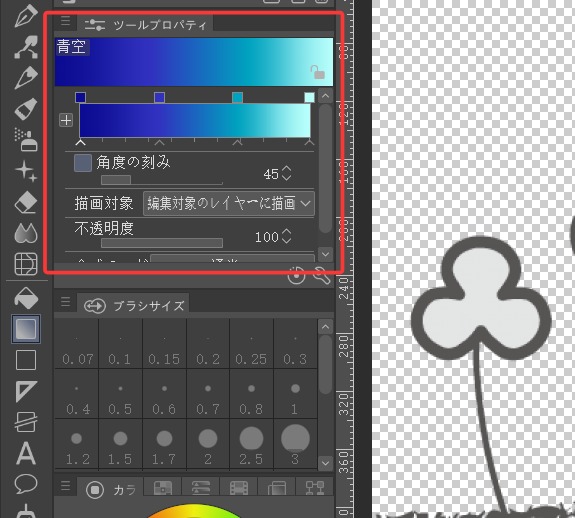Select the Brush tool
Screen dimensions: 575x518
coord(26,109)
